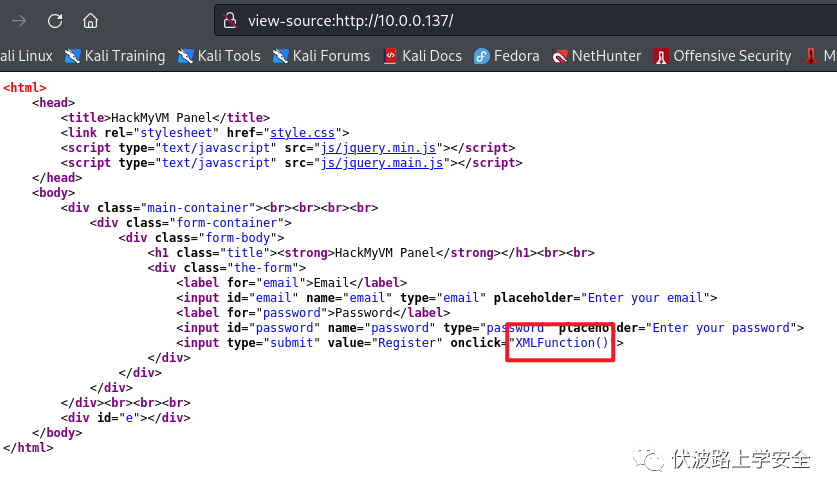Open the Fedora bookmark
The image size is (837, 495).
pos(507,56)
